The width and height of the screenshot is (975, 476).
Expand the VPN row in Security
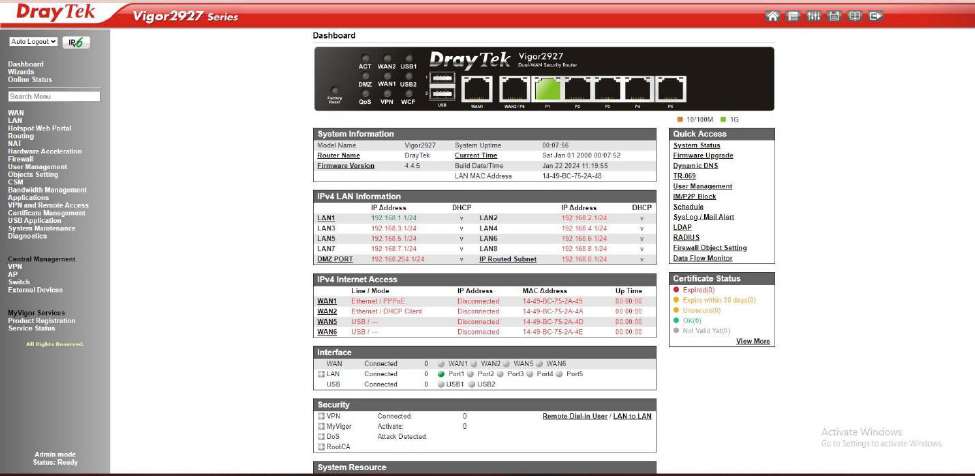coord(321,416)
